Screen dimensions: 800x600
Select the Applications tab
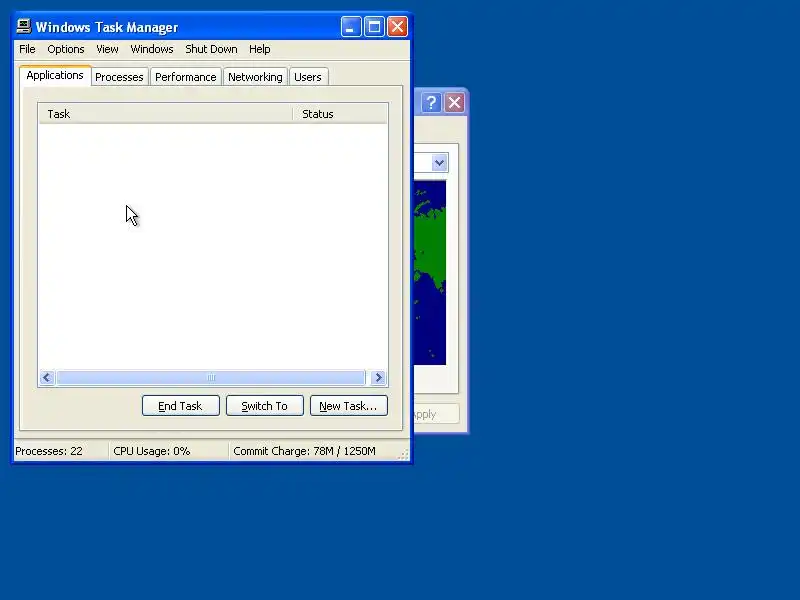pos(55,76)
